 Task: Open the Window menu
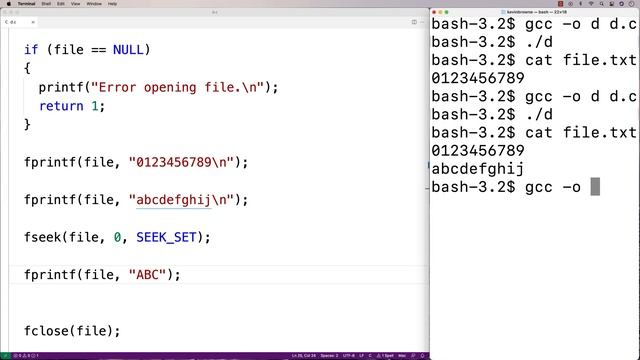[x=94, y=4]
